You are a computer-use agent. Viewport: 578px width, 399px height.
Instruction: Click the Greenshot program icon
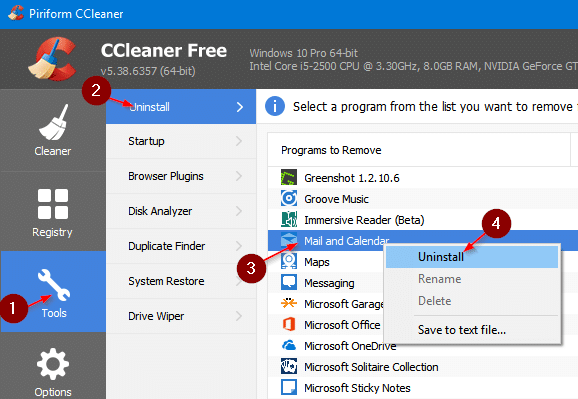pos(289,177)
